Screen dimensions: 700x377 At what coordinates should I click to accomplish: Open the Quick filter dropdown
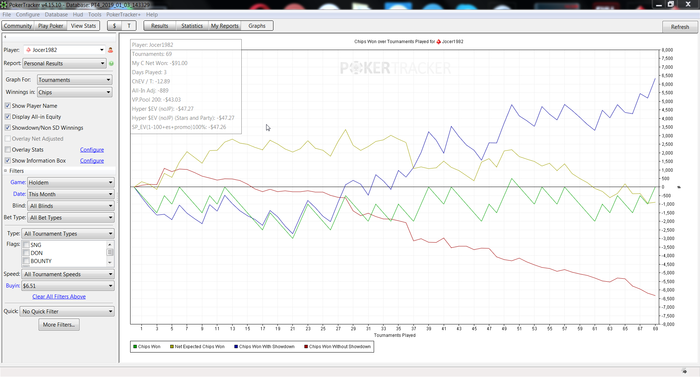coord(67,311)
